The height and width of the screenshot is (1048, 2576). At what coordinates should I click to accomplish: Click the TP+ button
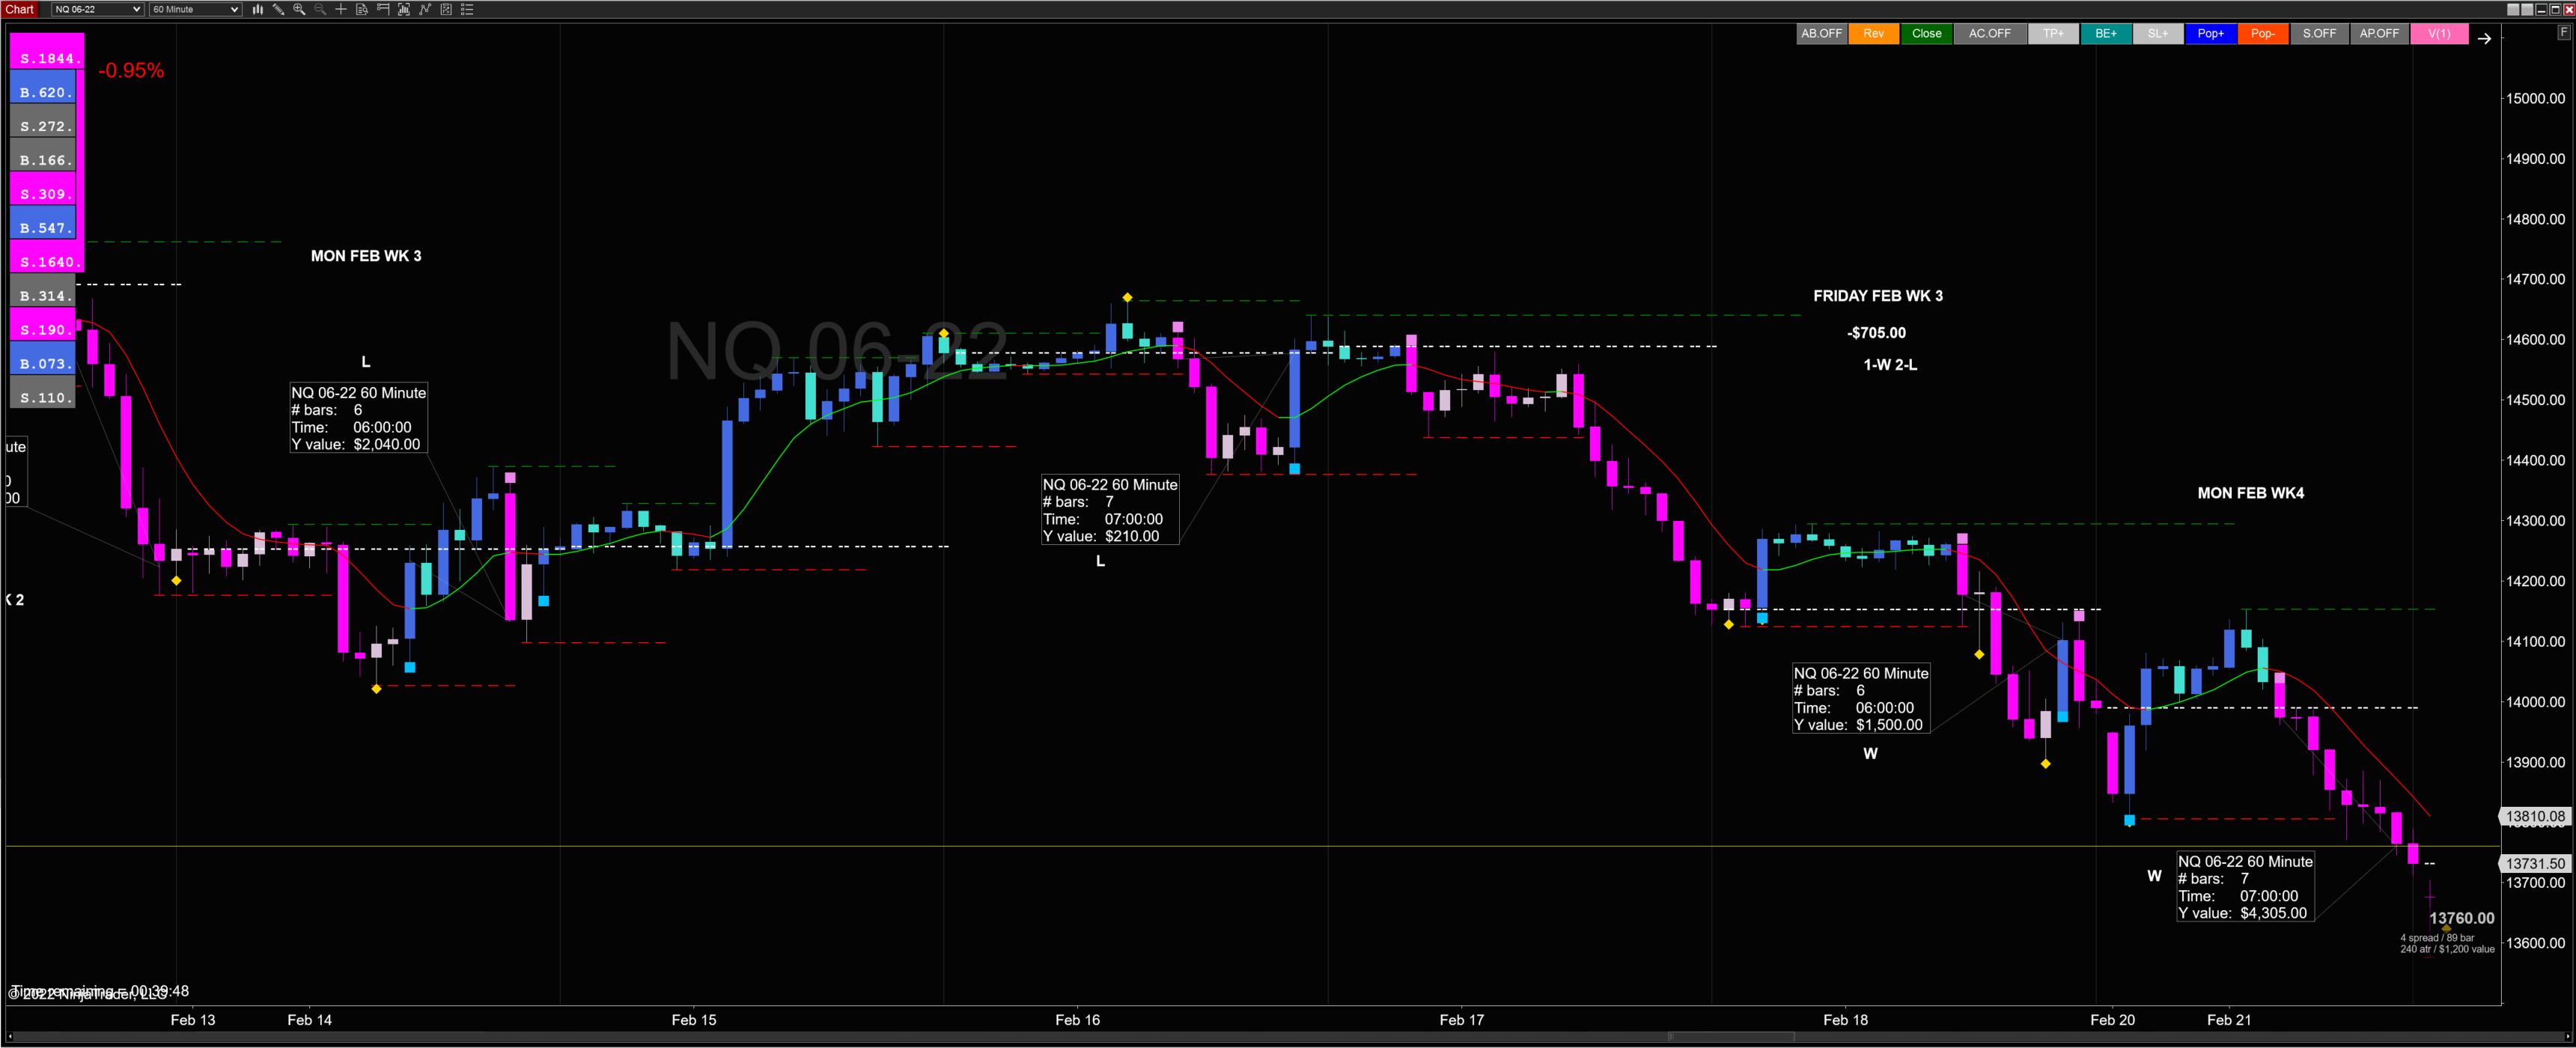[2053, 34]
